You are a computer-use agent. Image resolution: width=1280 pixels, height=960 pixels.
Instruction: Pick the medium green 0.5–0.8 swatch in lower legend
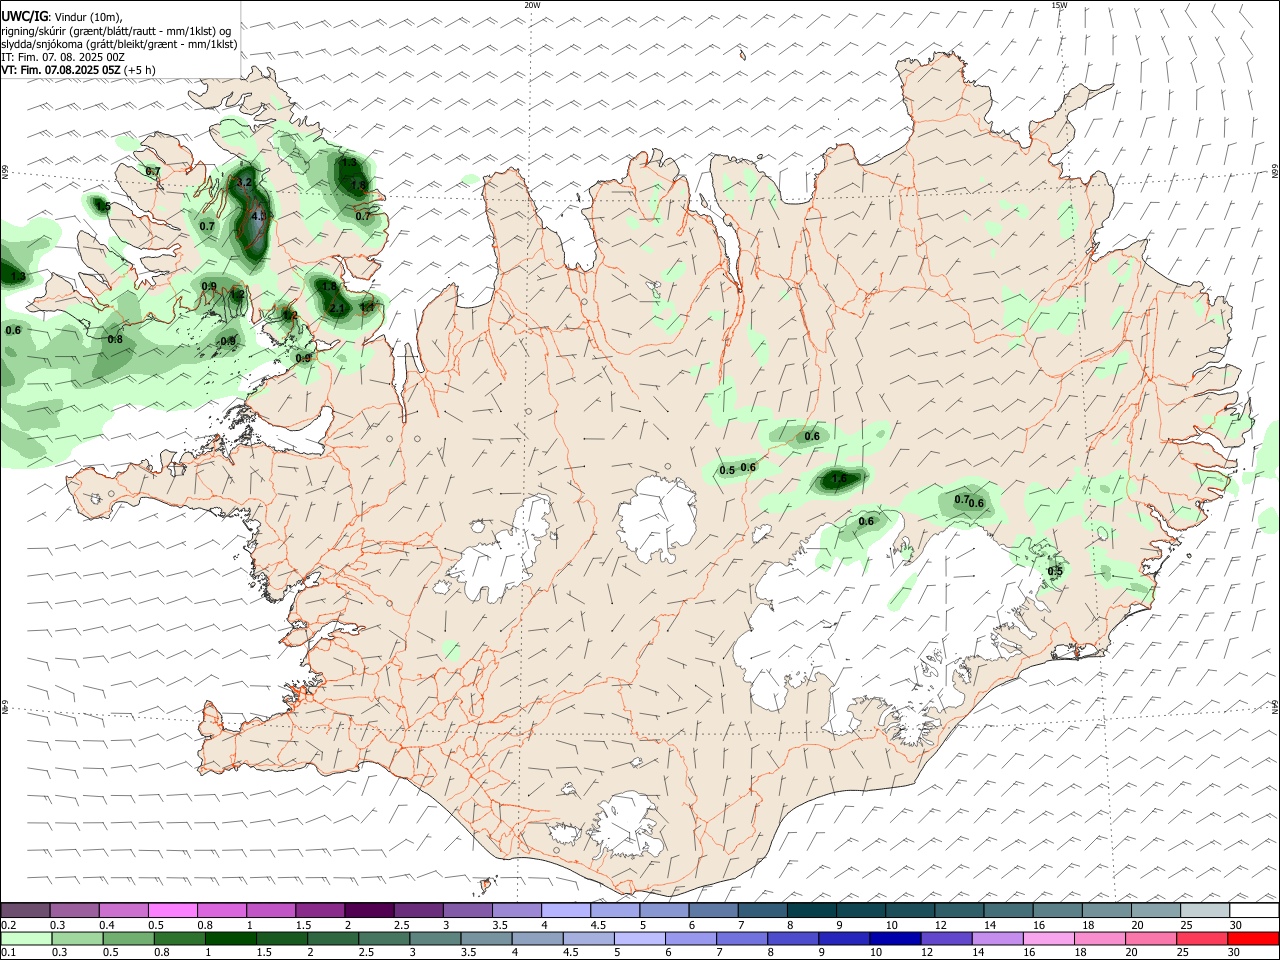pyautogui.click(x=128, y=938)
